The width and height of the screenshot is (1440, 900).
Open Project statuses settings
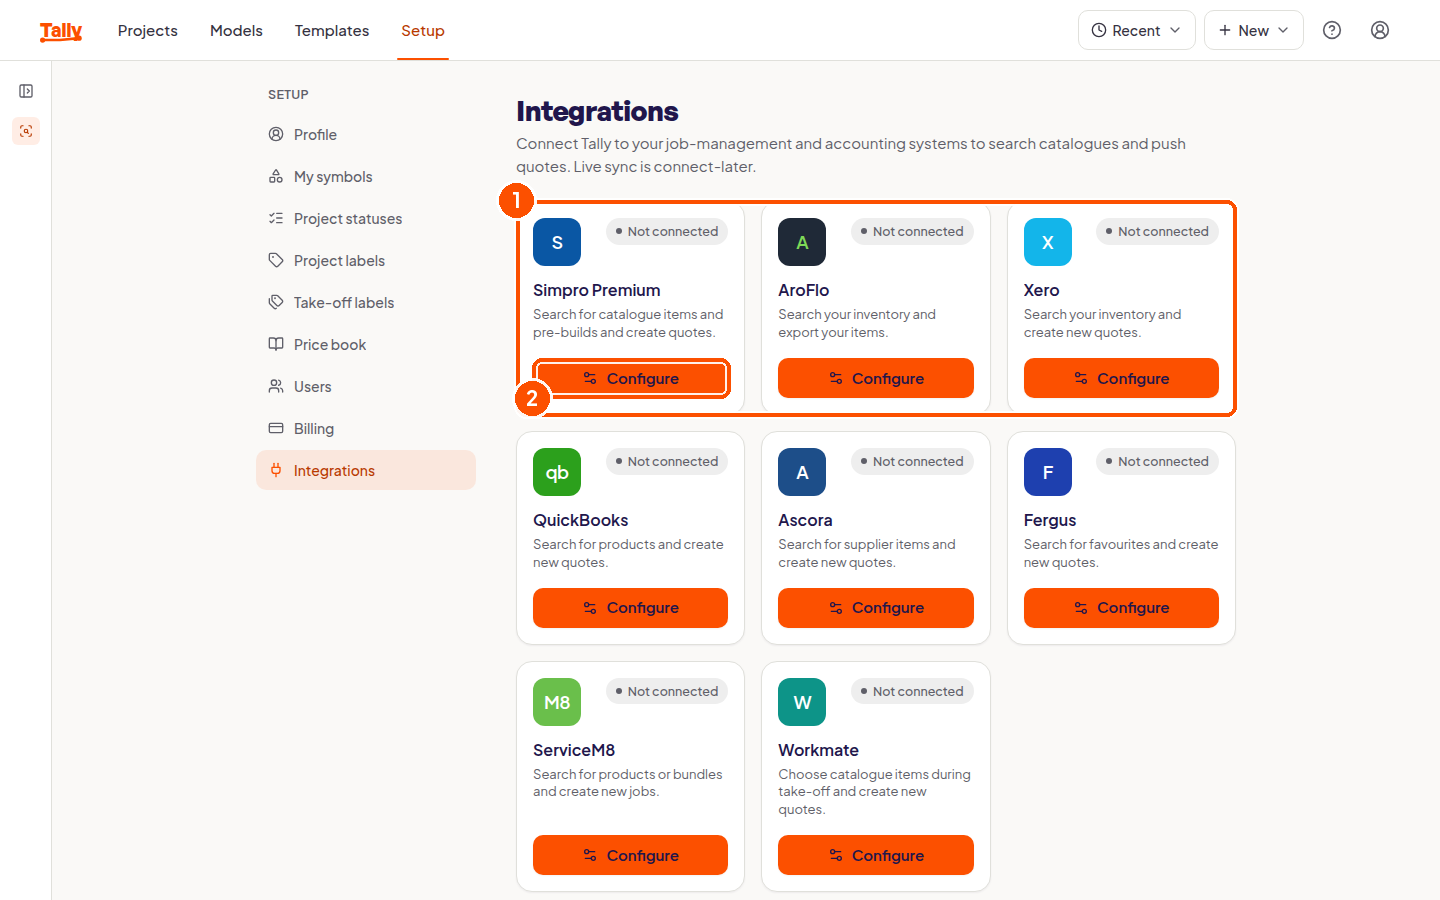(x=366, y=219)
